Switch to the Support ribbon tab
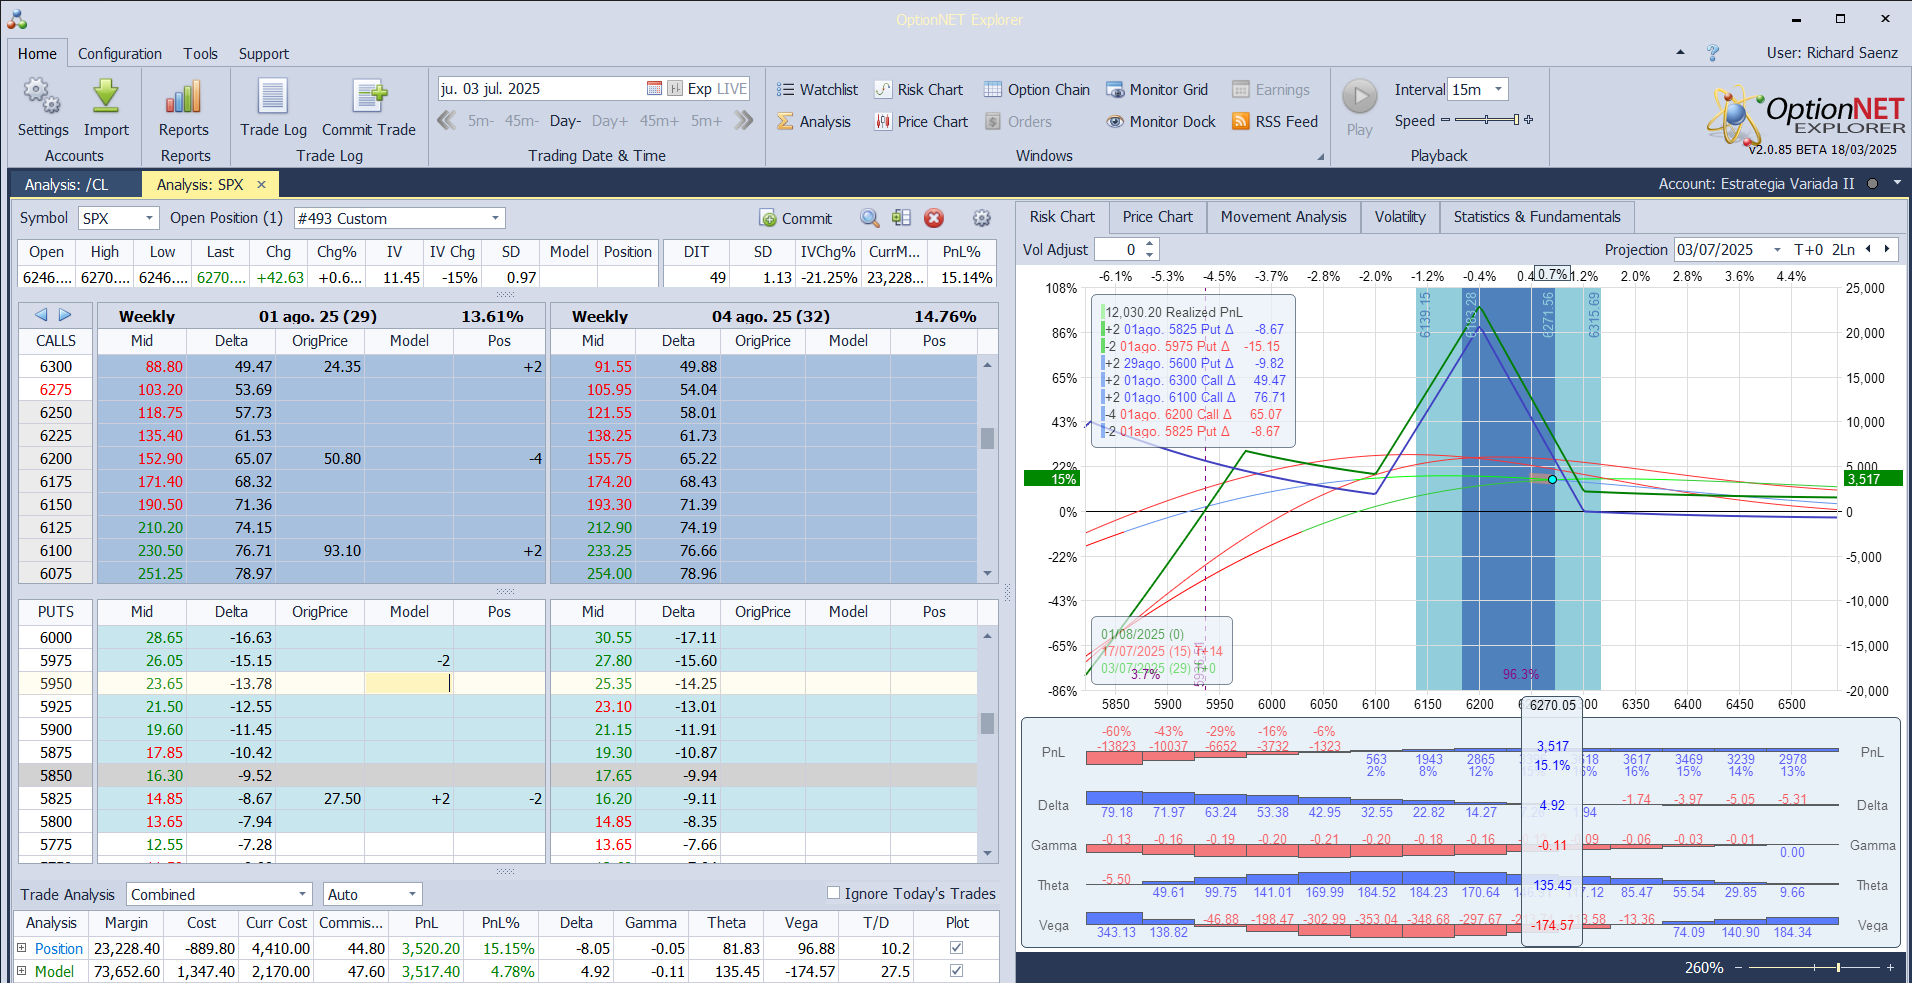Image resolution: width=1912 pixels, height=983 pixels. click(264, 54)
